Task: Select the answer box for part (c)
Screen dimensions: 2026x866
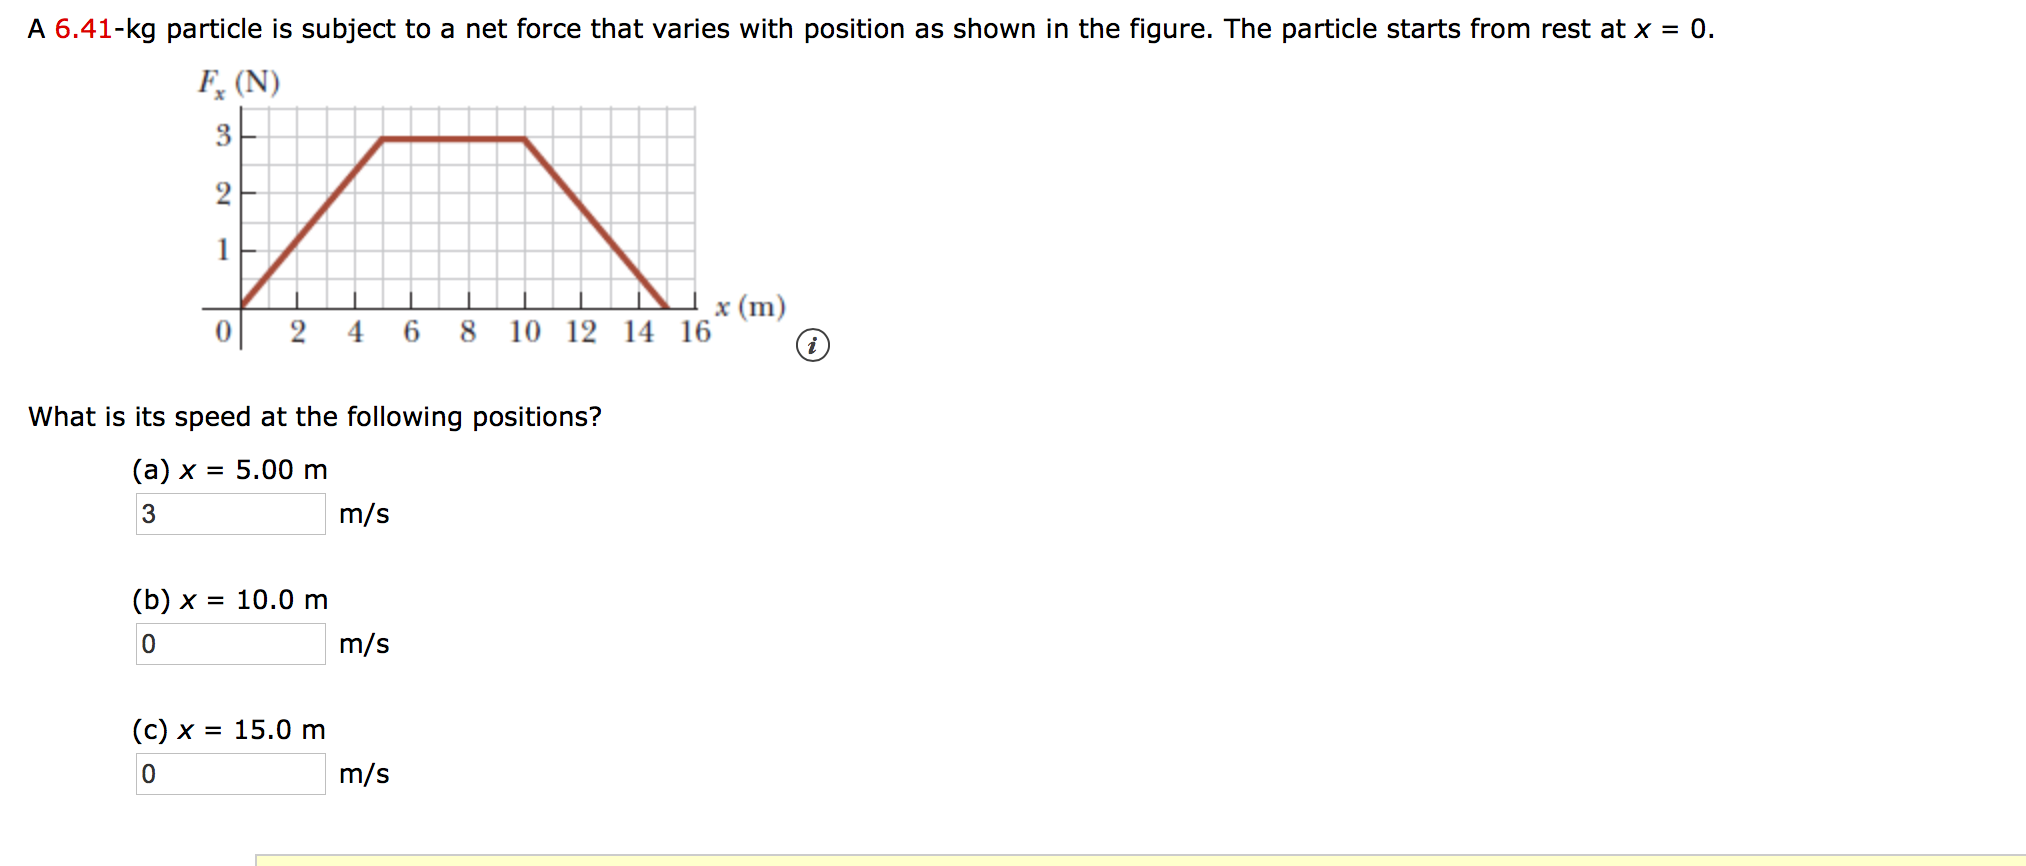Action: coord(229,773)
